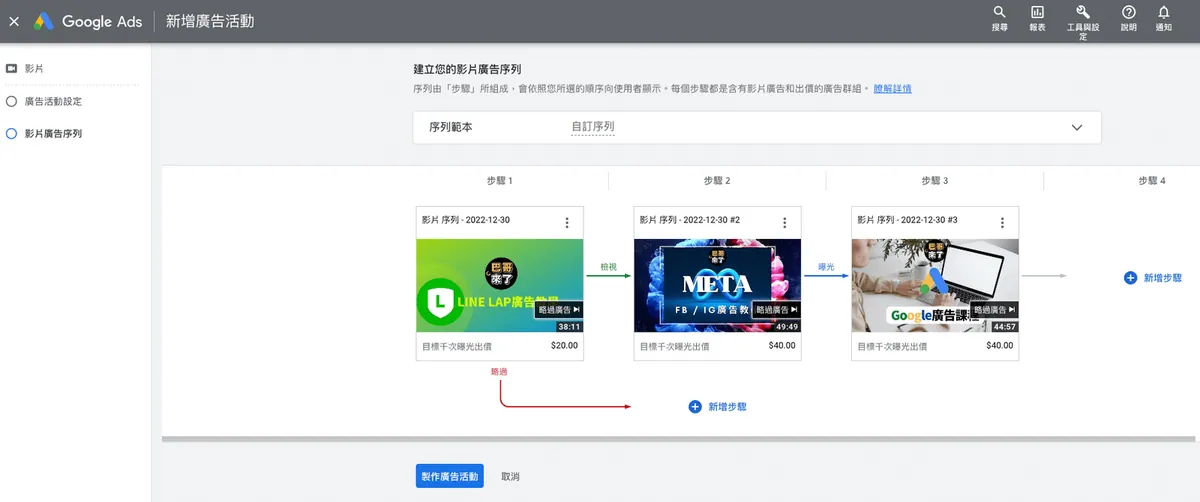The height and width of the screenshot is (502, 1200).
Task: Click card title 影片 序列 - 2022-12-30 #2
Action: click(690, 220)
